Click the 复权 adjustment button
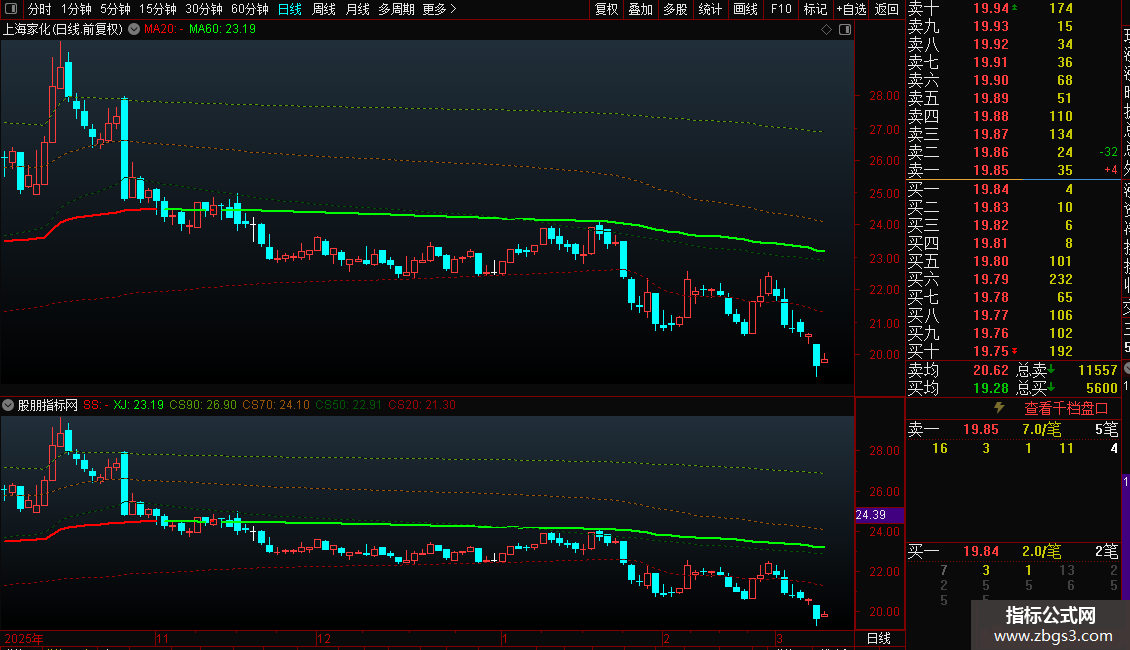Image resolution: width=1130 pixels, height=650 pixels. point(607,9)
